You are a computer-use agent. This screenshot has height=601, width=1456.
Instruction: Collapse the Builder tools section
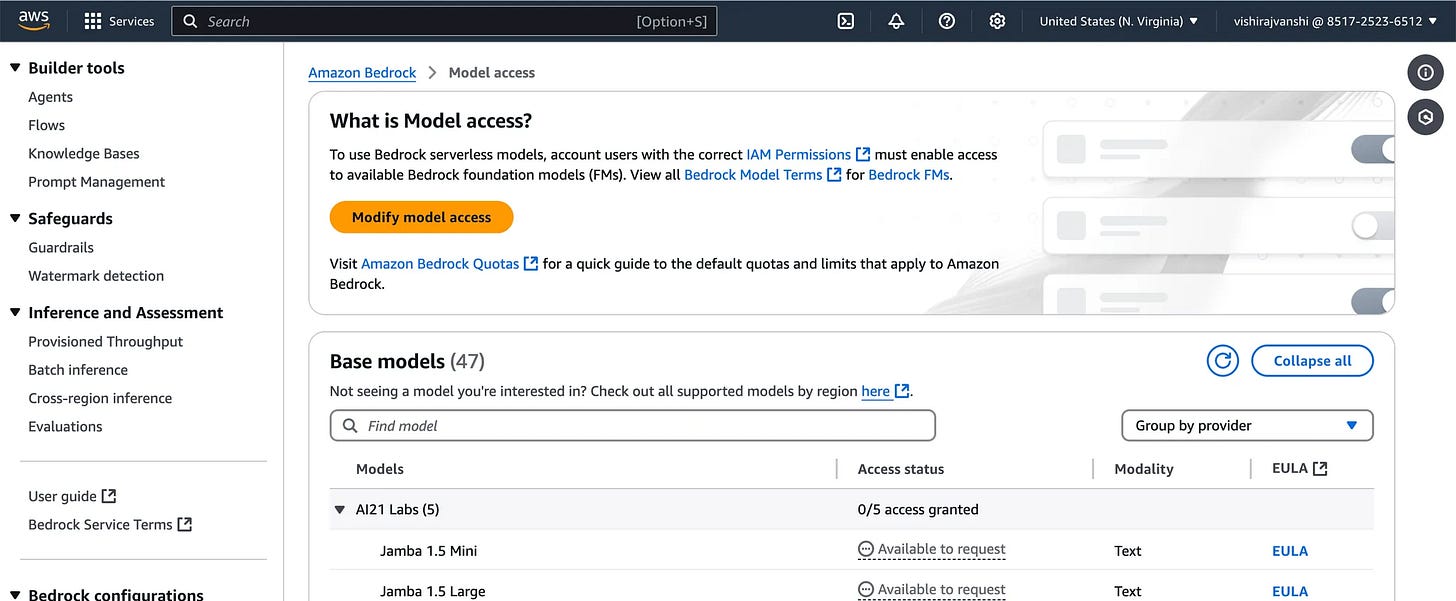click(15, 68)
